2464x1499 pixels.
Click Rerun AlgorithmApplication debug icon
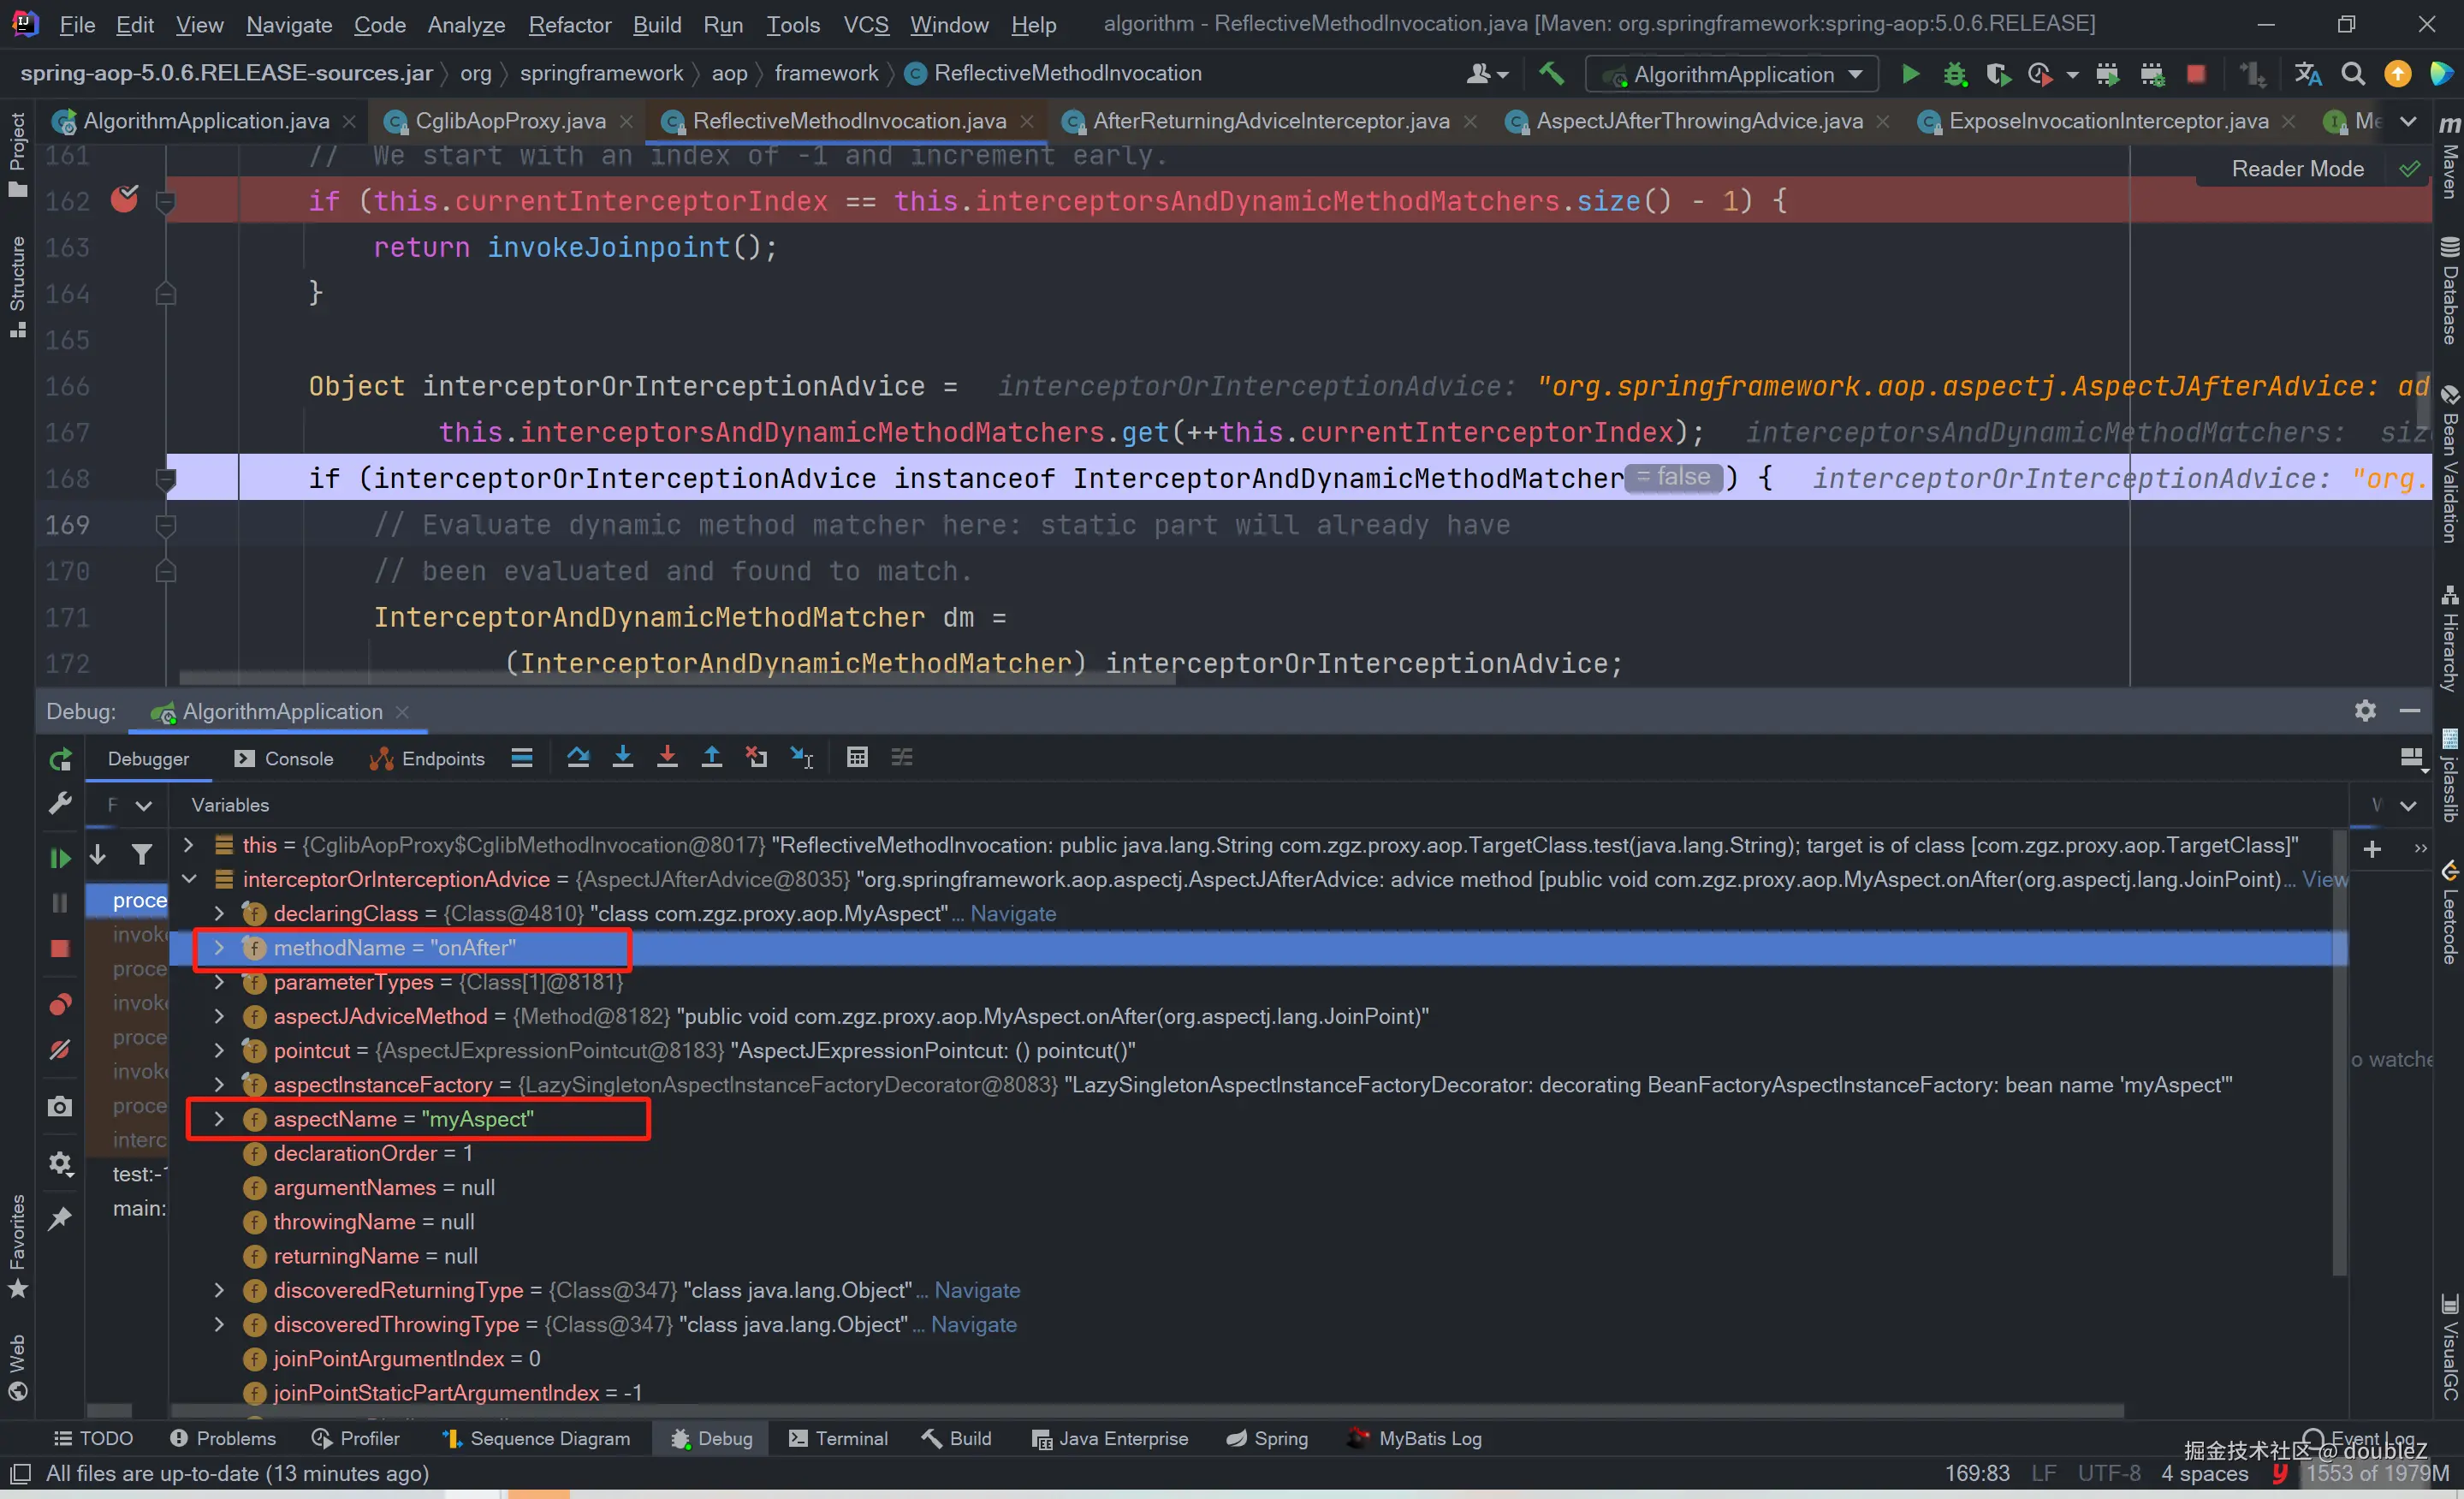(x=60, y=760)
